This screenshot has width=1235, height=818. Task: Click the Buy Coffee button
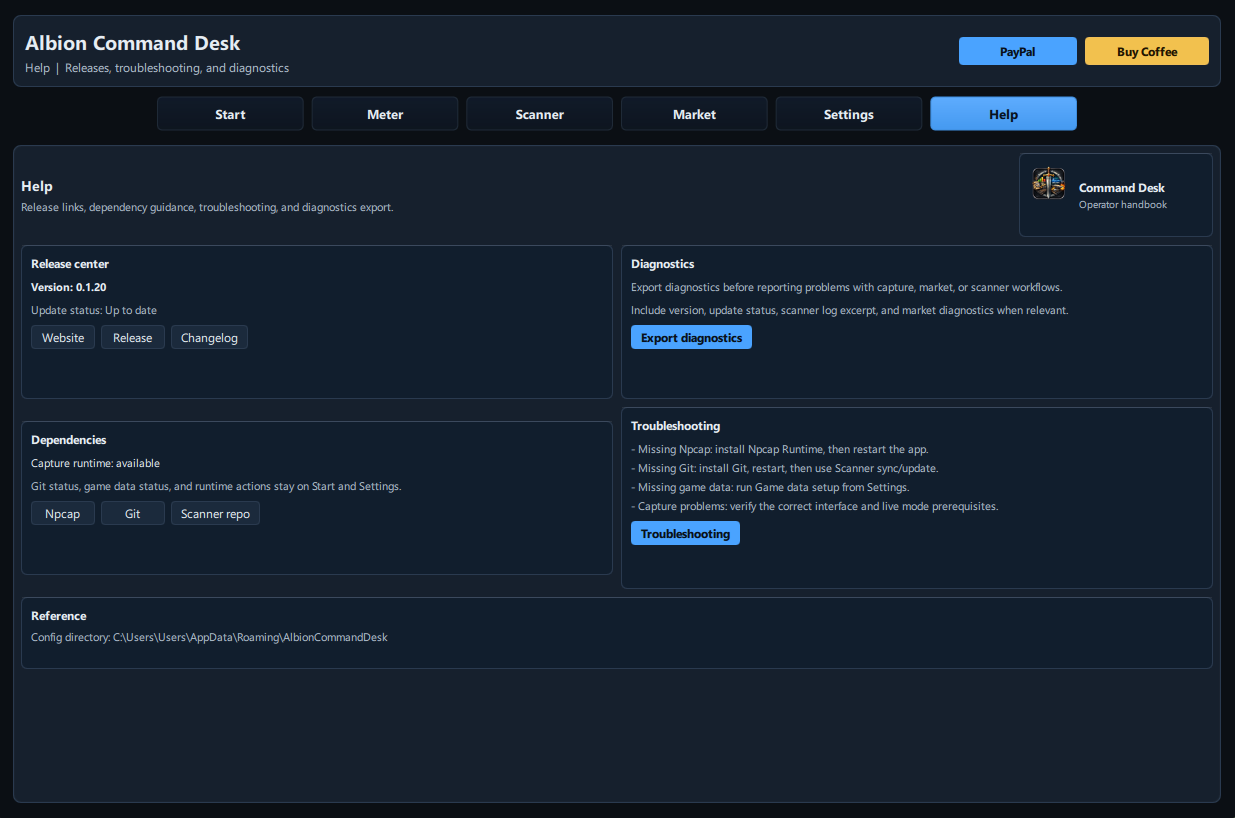coord(1146,50)
